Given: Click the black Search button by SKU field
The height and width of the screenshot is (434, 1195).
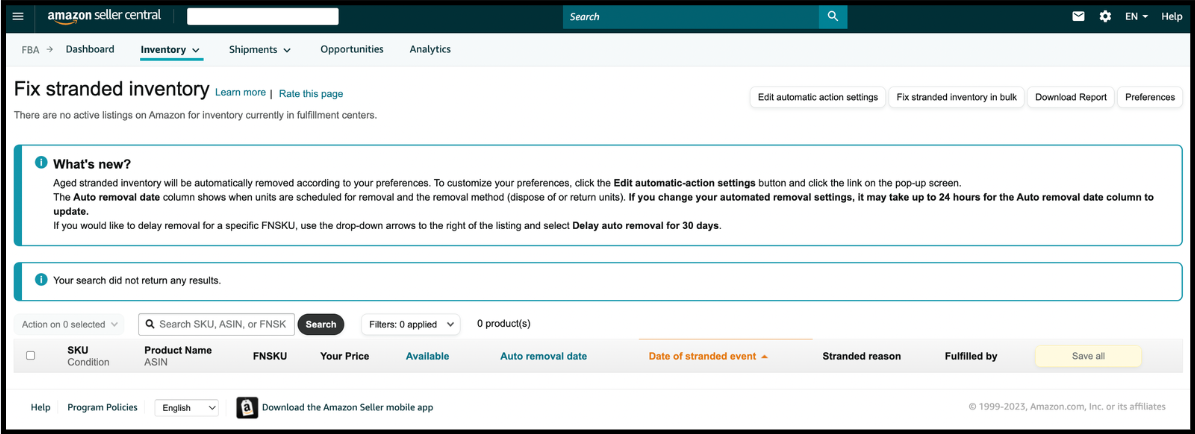Looking at the screenshot, I should (x=321, y=324).
